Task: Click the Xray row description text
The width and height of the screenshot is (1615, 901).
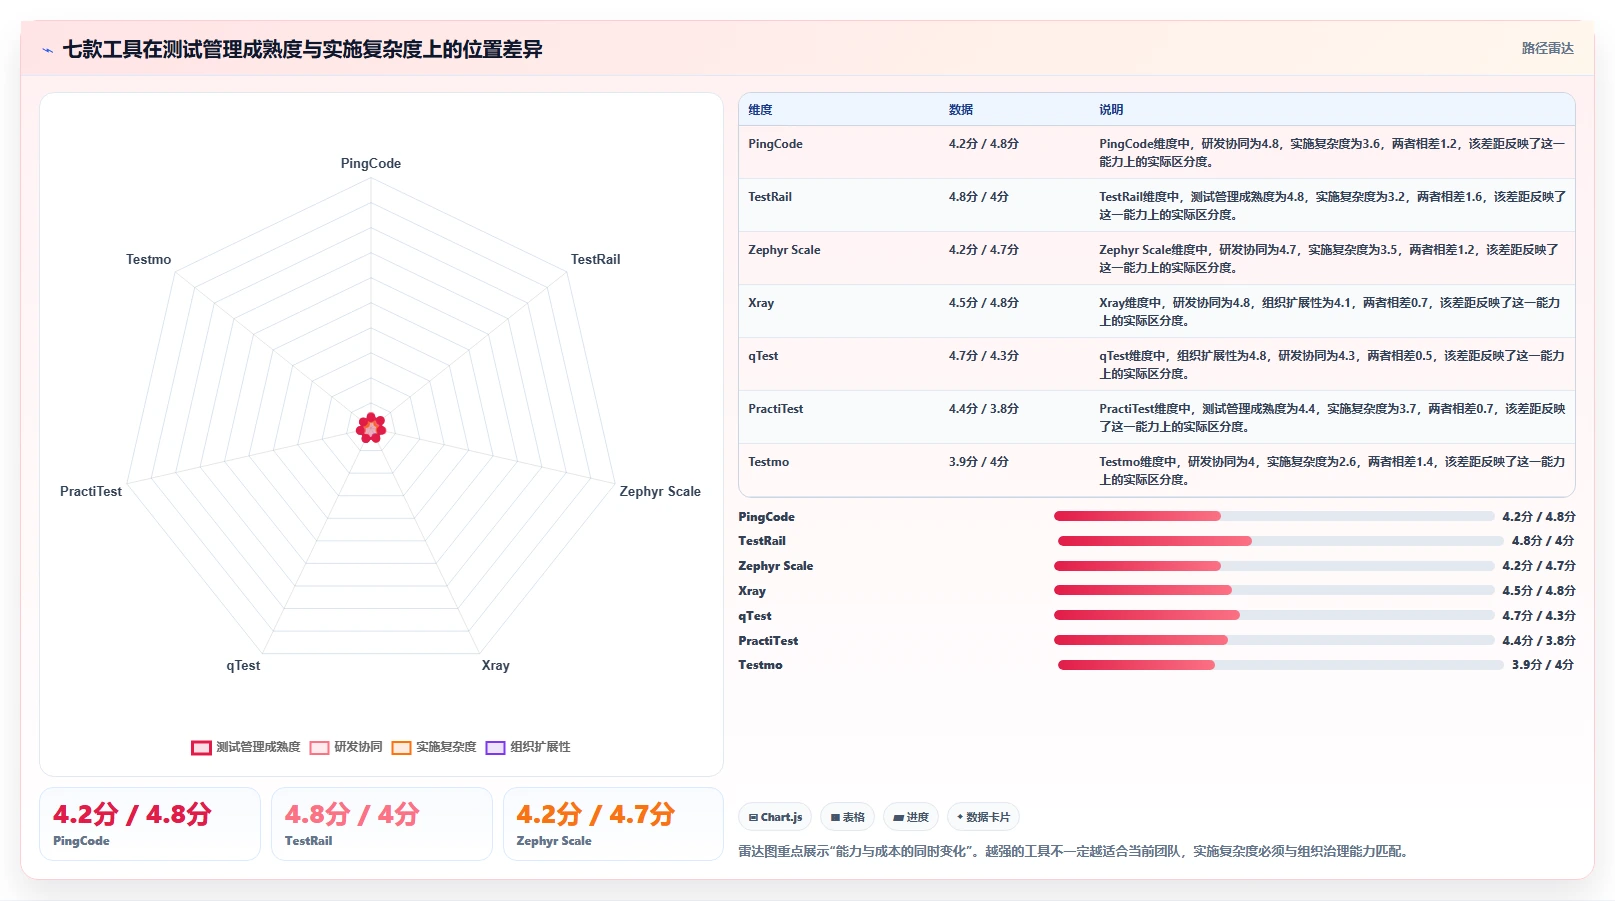Action: point(1330,312)
